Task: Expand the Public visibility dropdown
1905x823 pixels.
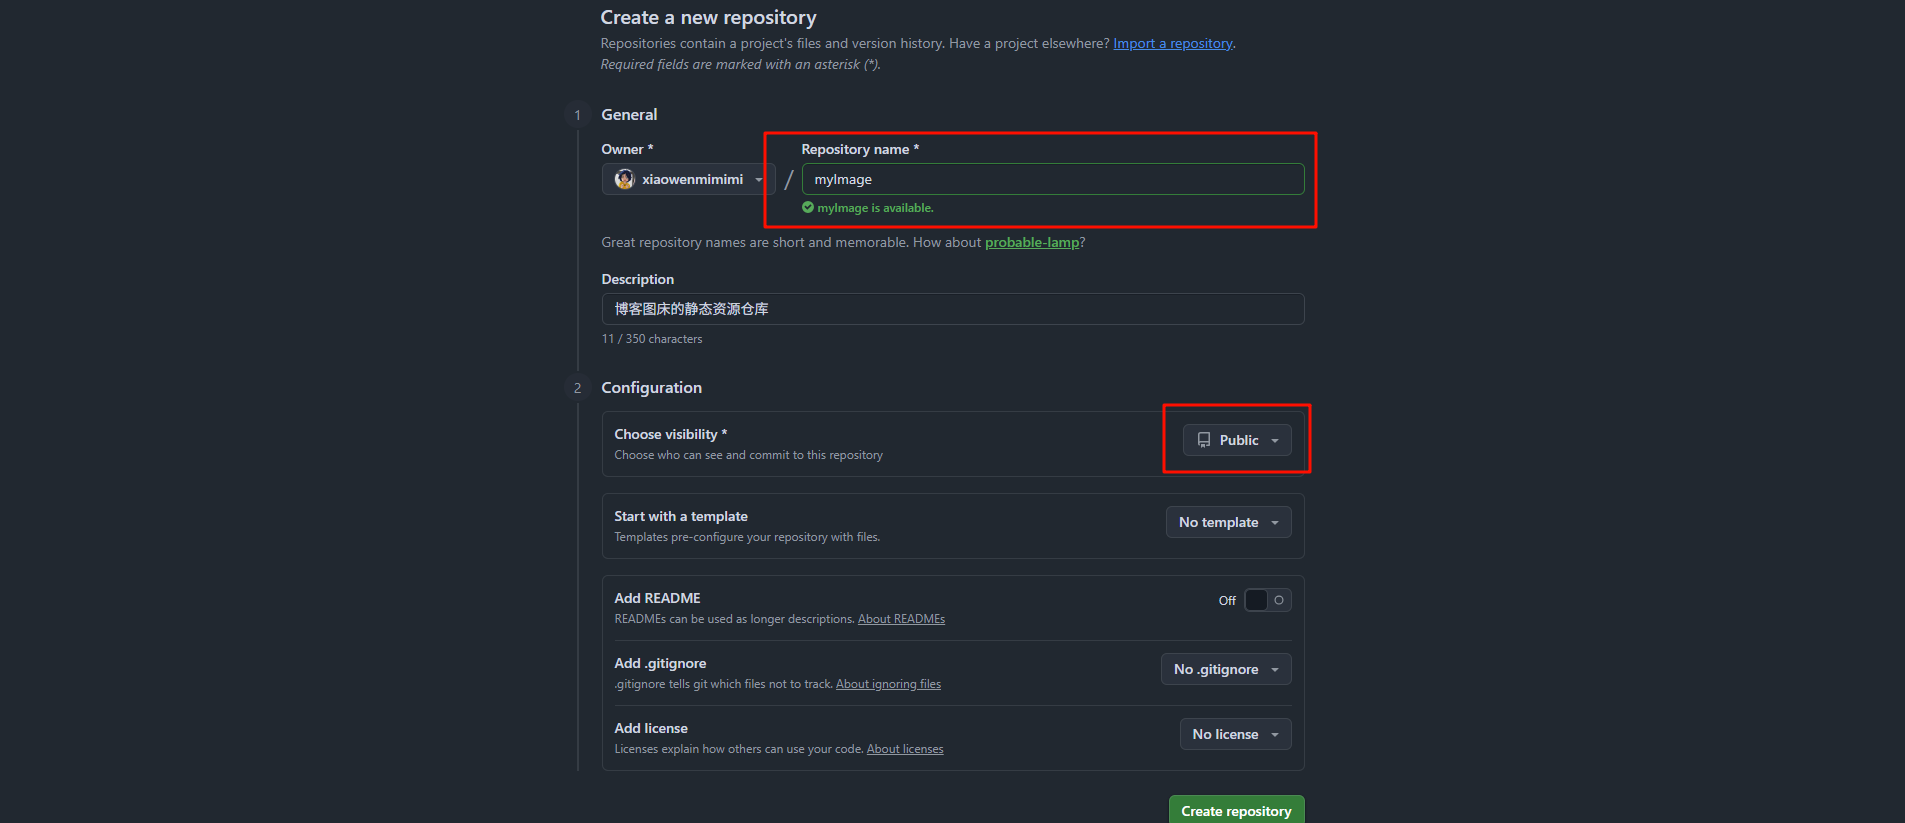Action: [1237, 440]
